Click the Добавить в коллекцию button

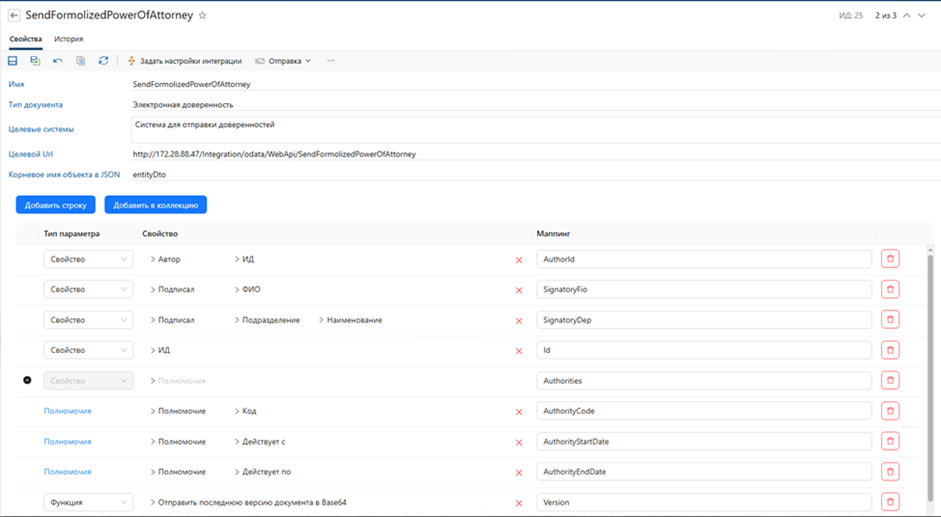pyautogui.click(x=155, y=205)
